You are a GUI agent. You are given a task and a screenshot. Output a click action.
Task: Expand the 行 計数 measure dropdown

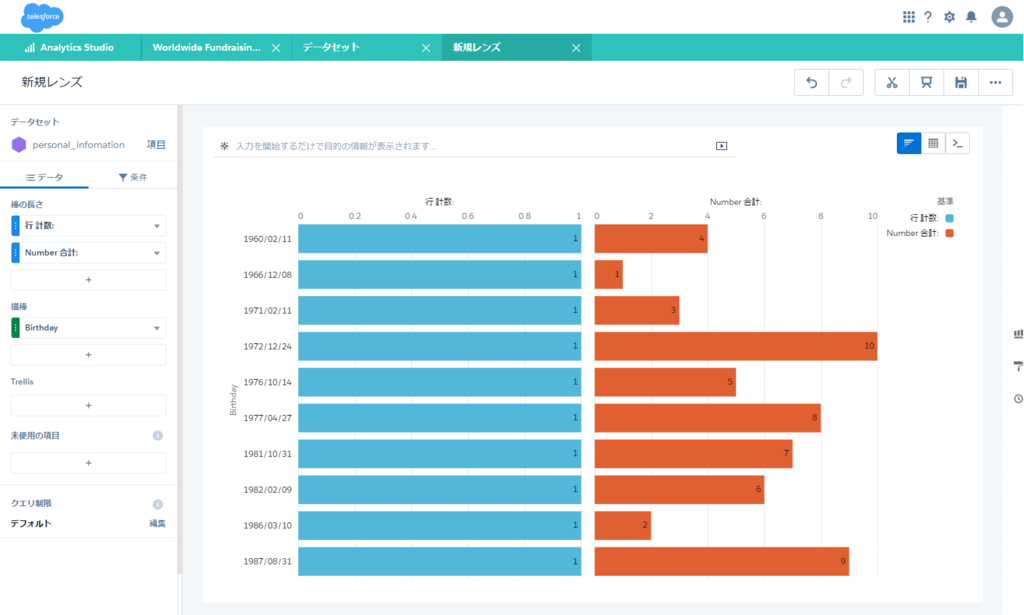(x=157, y=226)
